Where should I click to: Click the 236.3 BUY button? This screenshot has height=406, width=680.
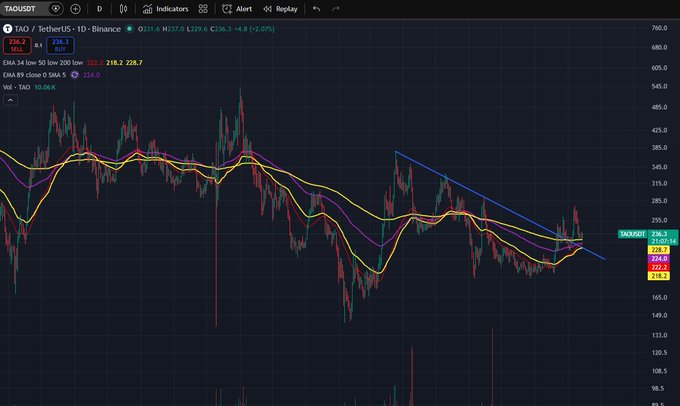tap(60, 45)
